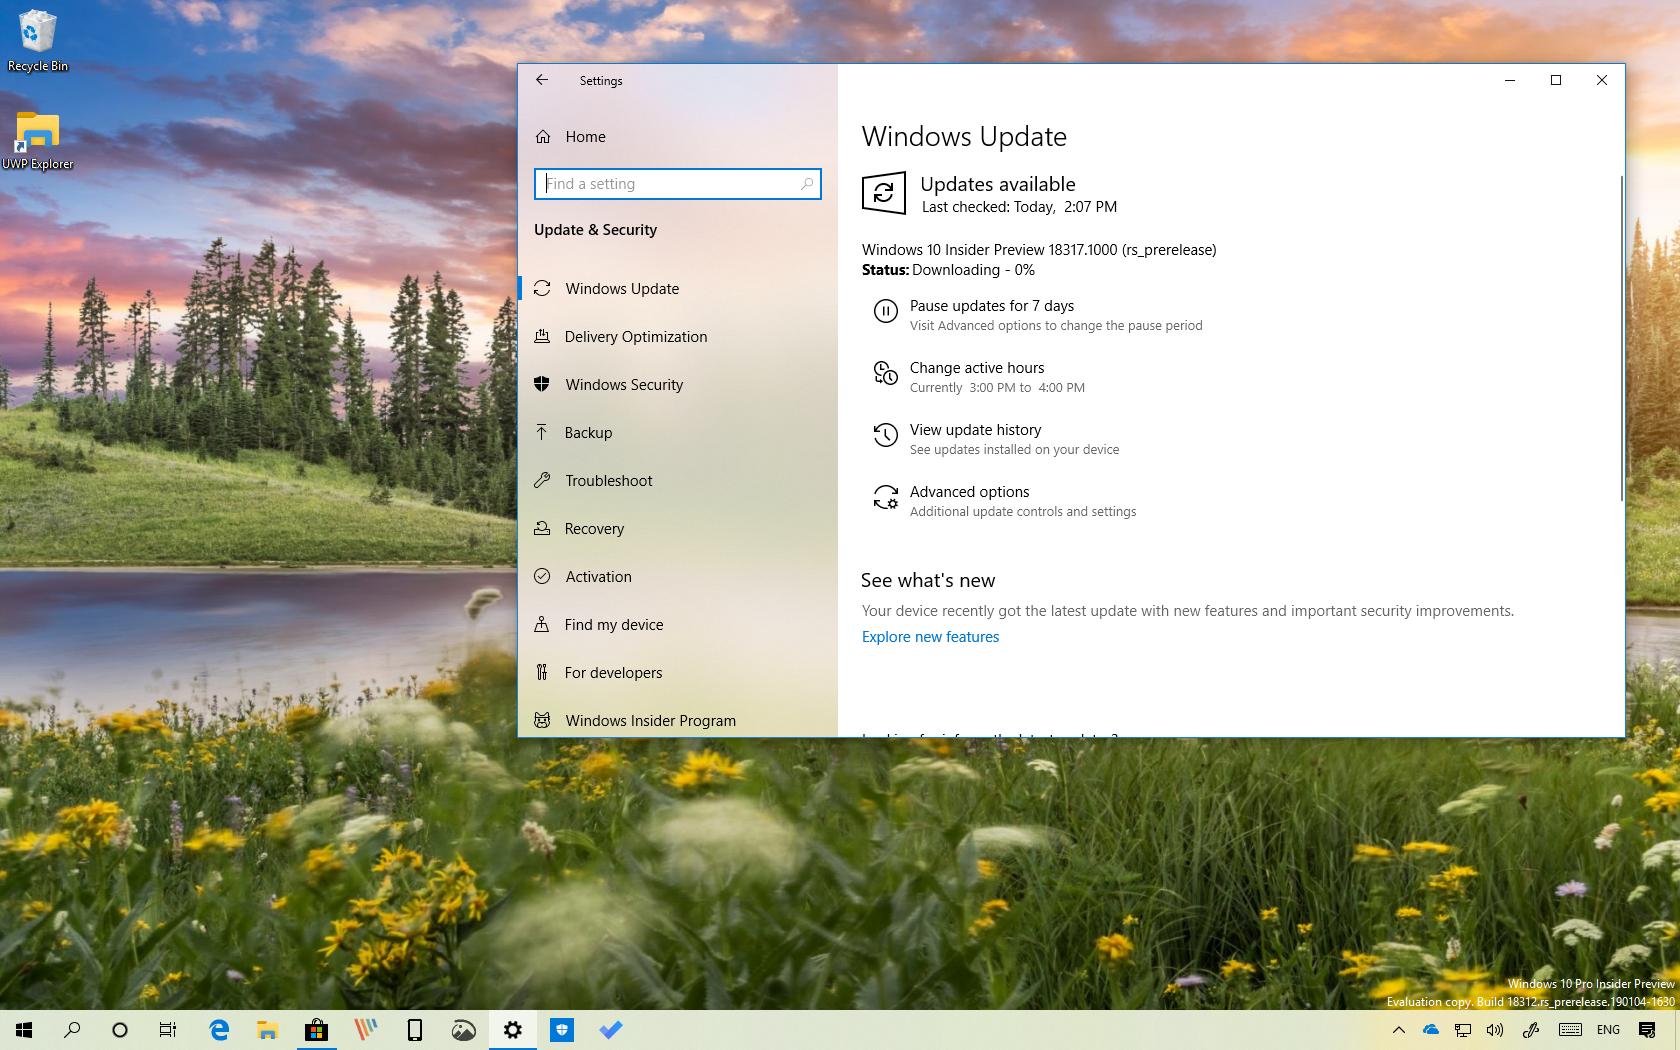Select Find my device
The width and height of the screenshot is (1680, 1050).
(678, 624)
